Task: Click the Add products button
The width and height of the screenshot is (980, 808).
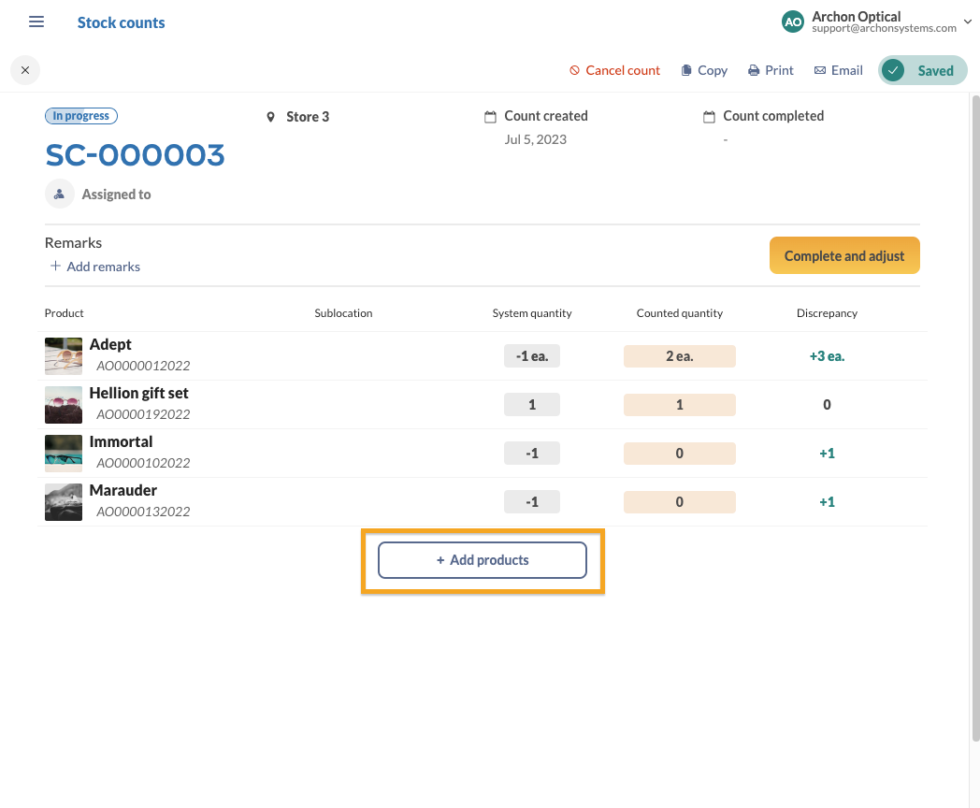Action: 482,560
